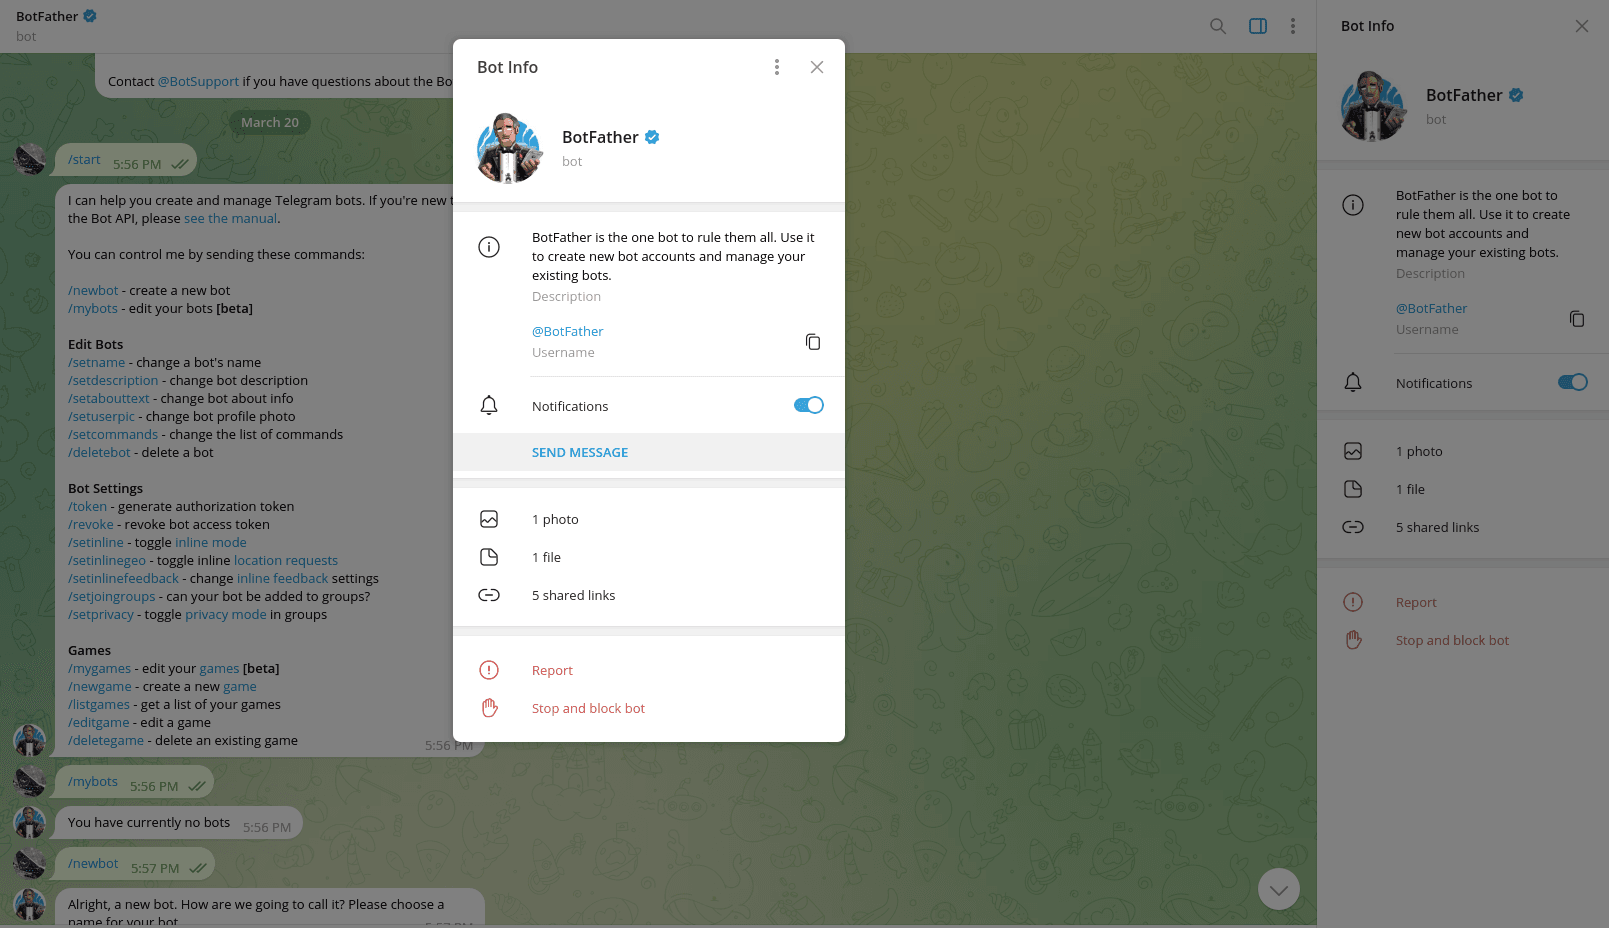This screenshot has width=1609, height=928.
Task: Click the /setcommands command link
Action: coord(113,434)
